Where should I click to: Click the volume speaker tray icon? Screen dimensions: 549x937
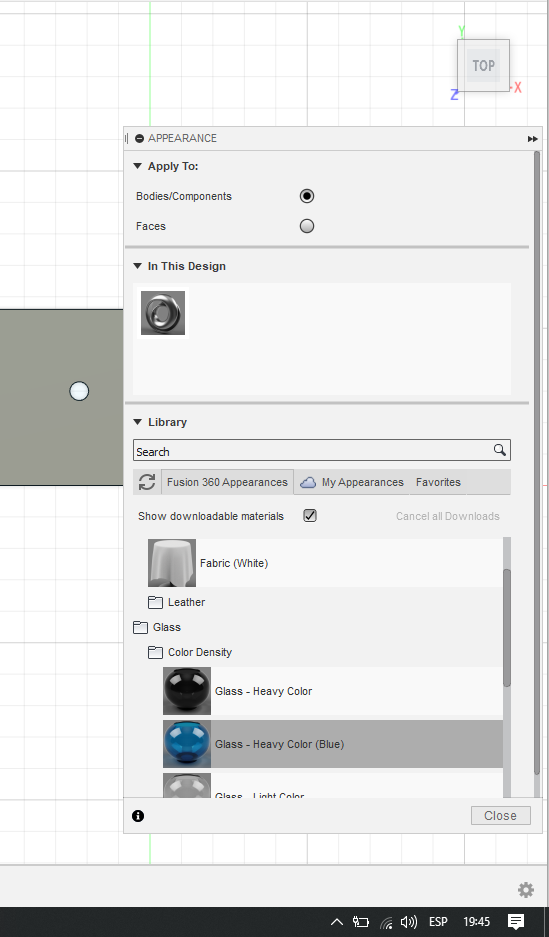point(409,921)
